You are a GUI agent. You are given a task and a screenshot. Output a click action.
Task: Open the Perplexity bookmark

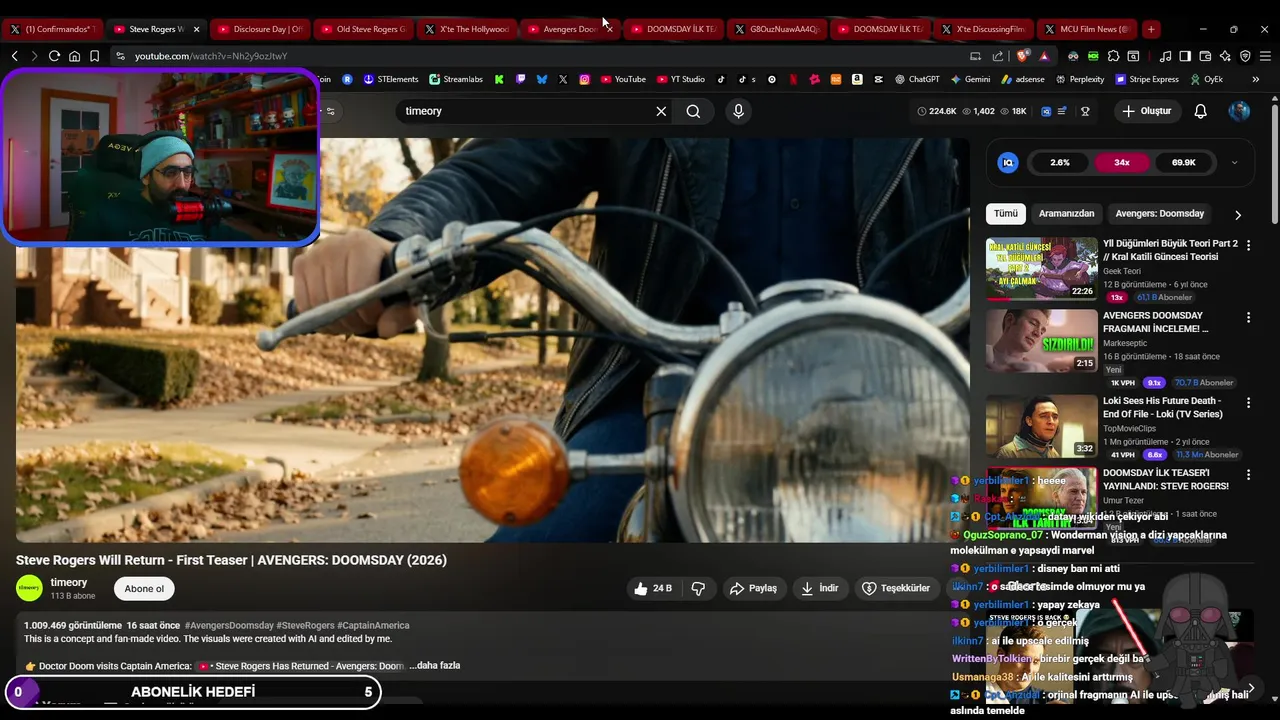(1079, 79)
